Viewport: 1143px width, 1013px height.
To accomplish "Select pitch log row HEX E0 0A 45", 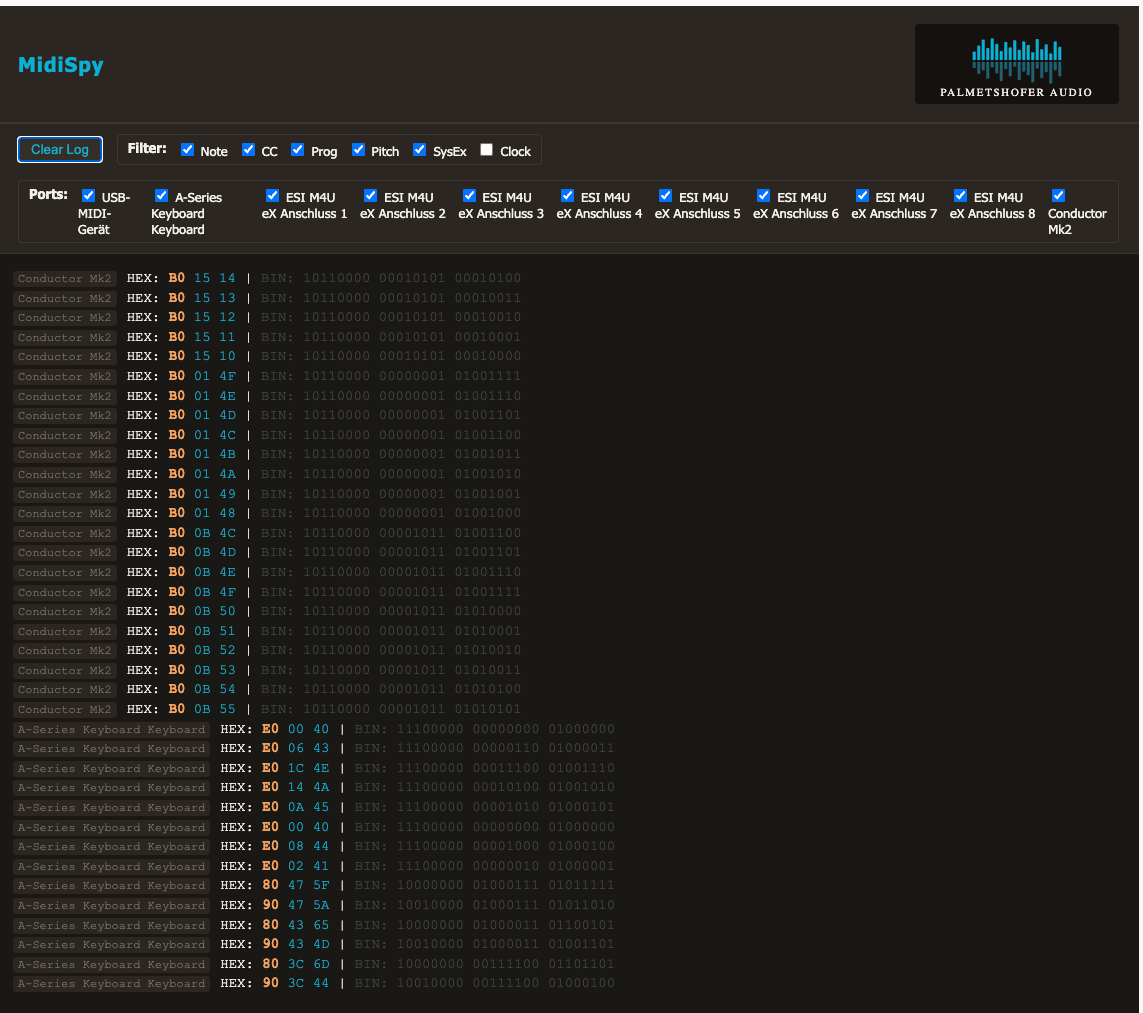I will [x=314, y=807].
